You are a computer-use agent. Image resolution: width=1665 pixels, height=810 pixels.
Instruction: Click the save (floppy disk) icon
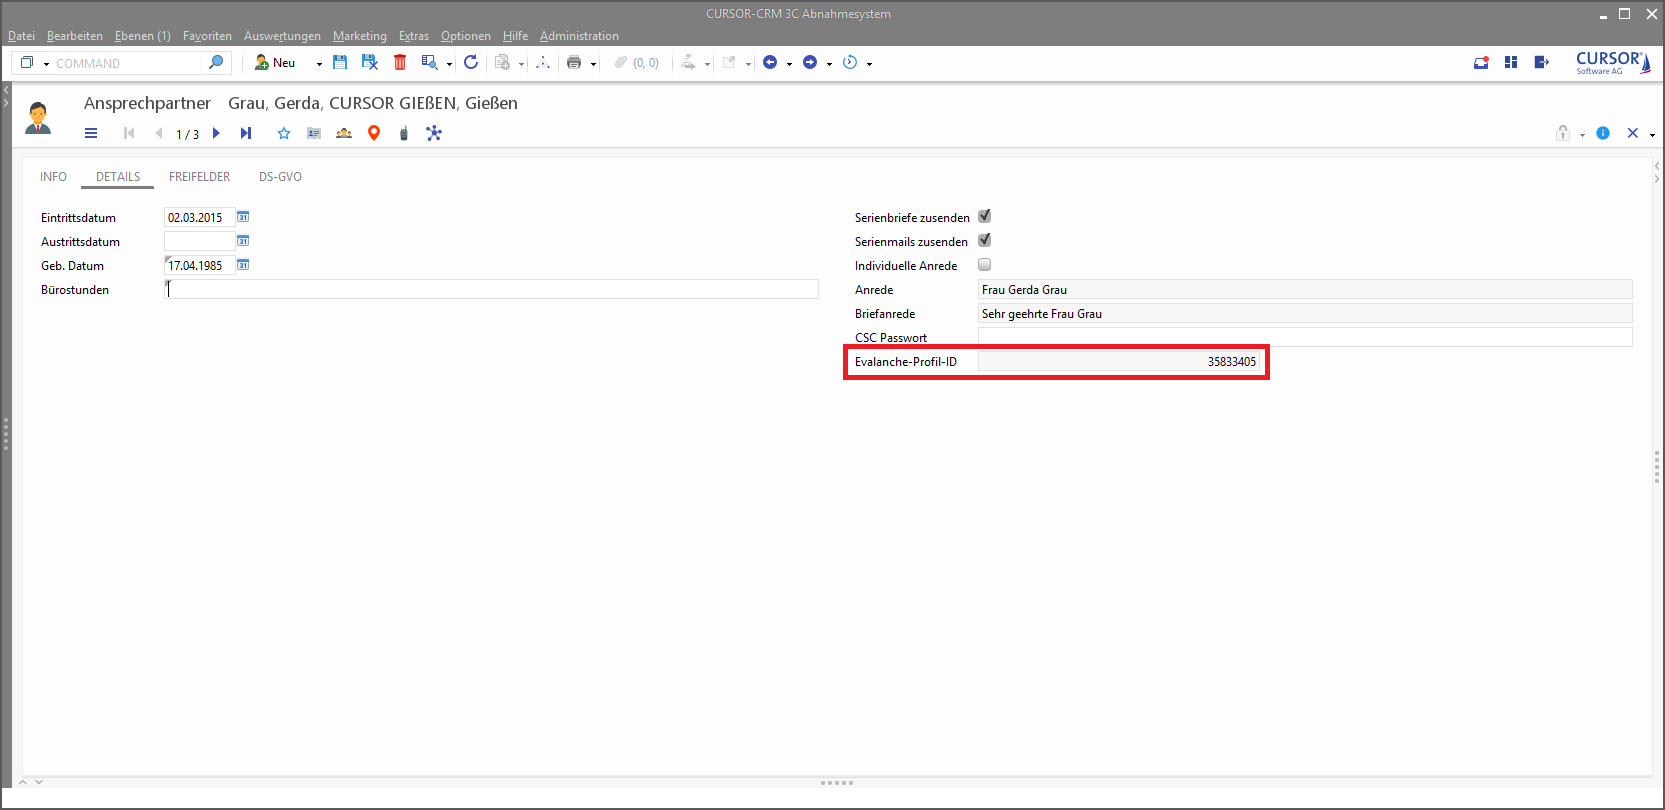(x=340, y=62)
